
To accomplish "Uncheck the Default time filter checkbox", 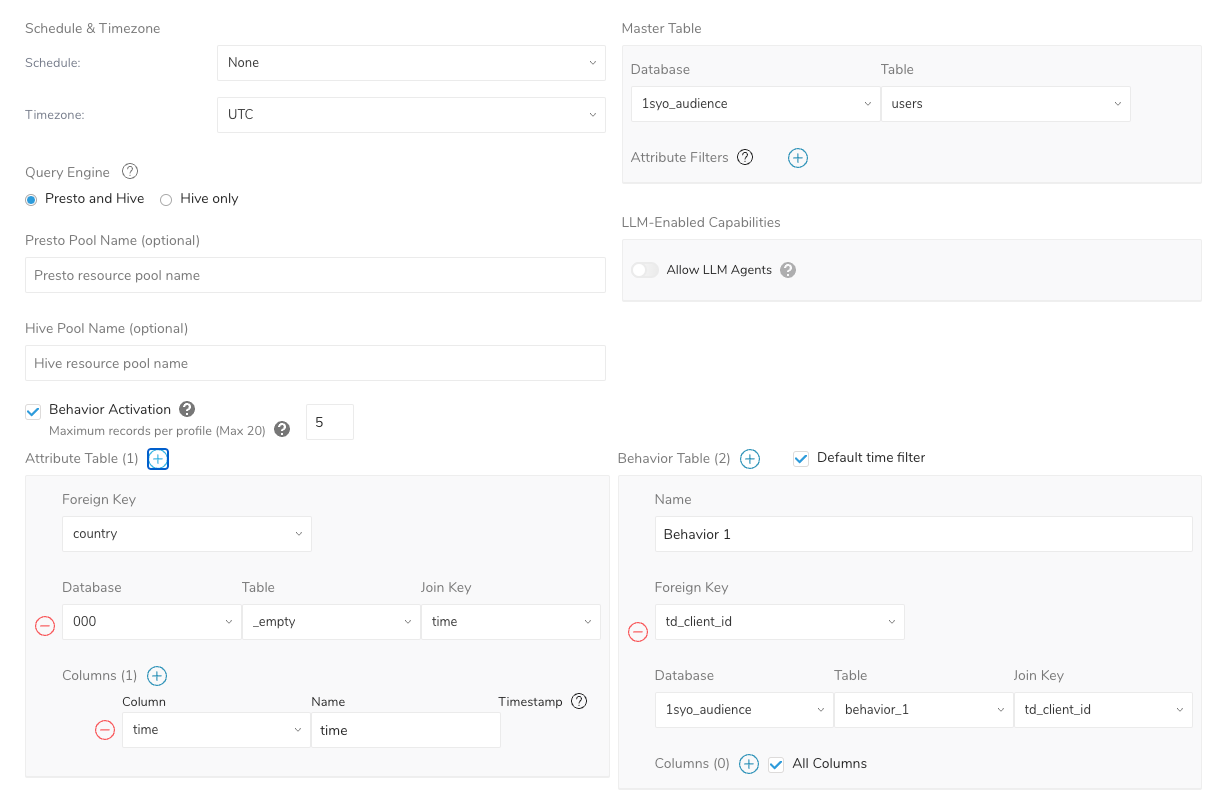I will coord(800,458).
